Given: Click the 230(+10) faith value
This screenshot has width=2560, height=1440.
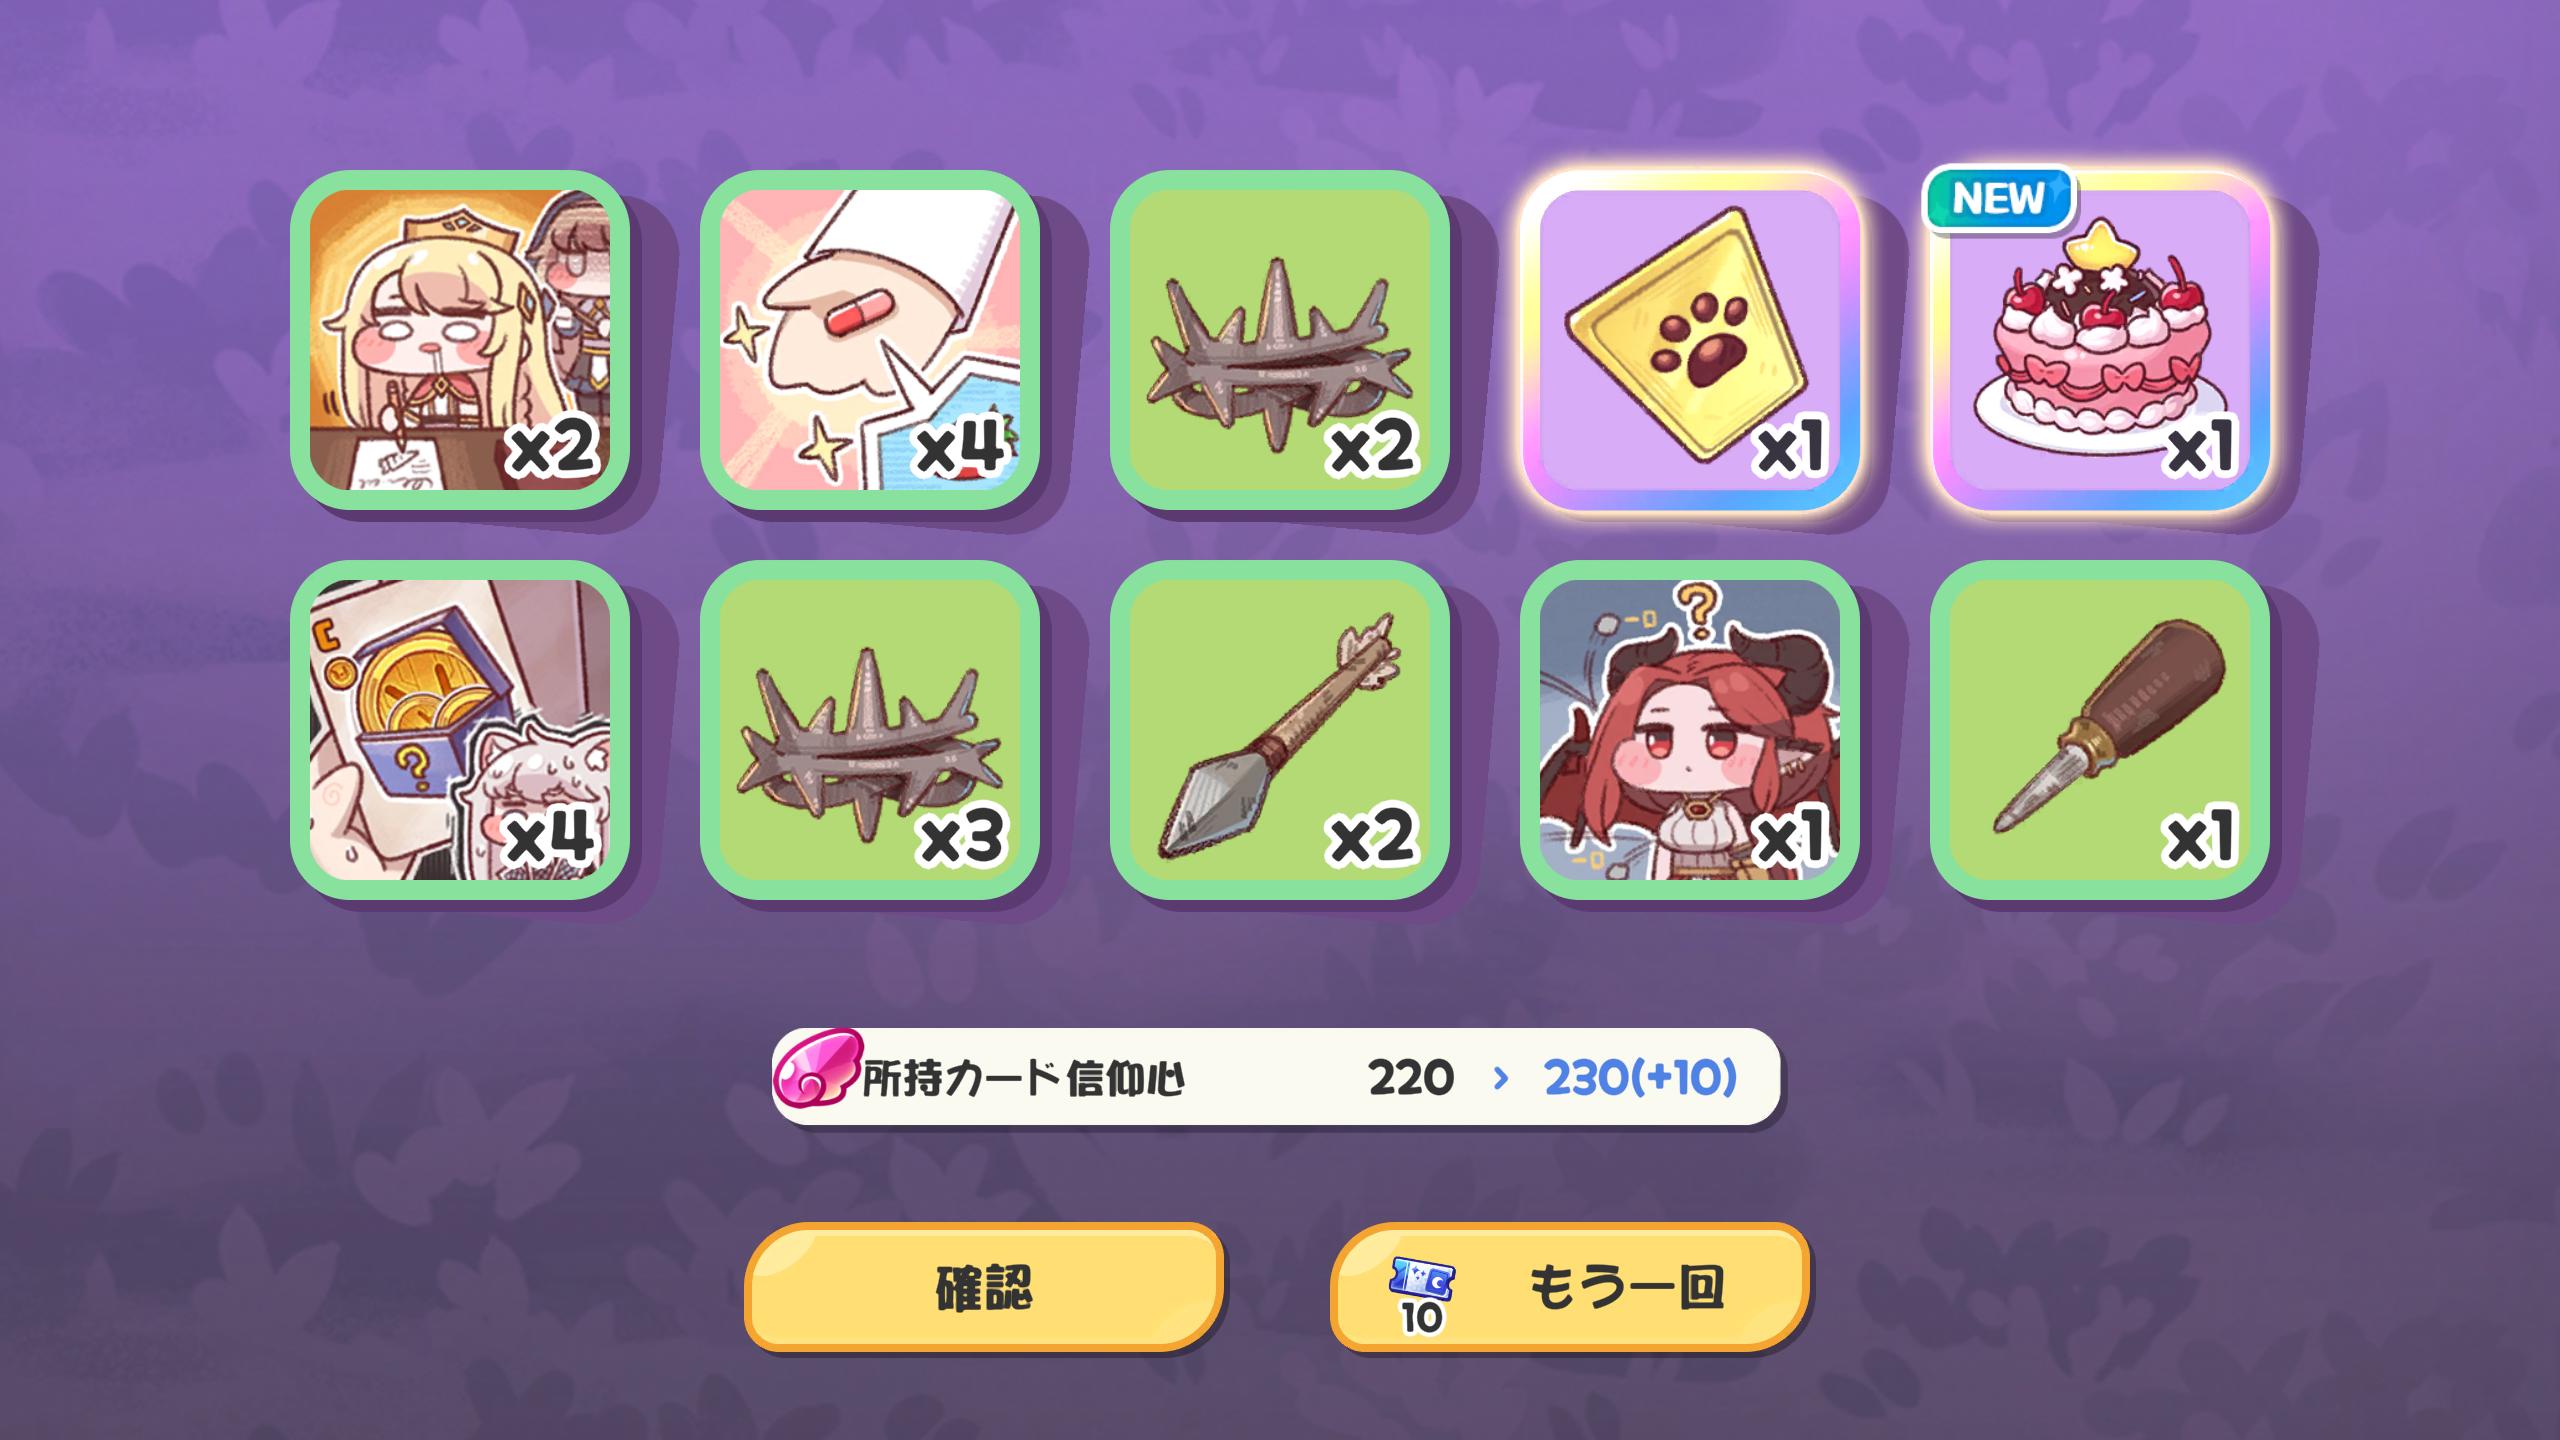Looking at the screenshot, I should (x=1640, y=1078).
